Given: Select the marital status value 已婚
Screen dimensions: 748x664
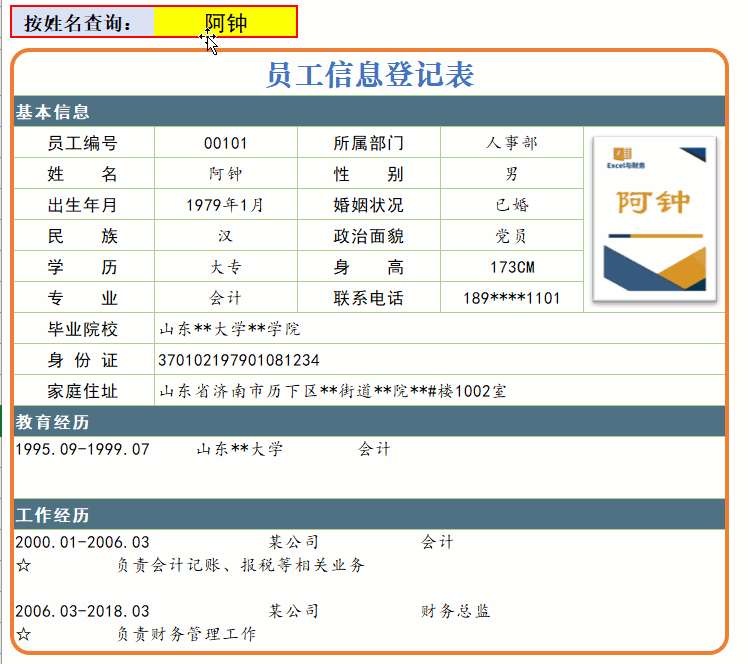Looking at the screenshot, I should pyautogui.click(x=512, y=205).
